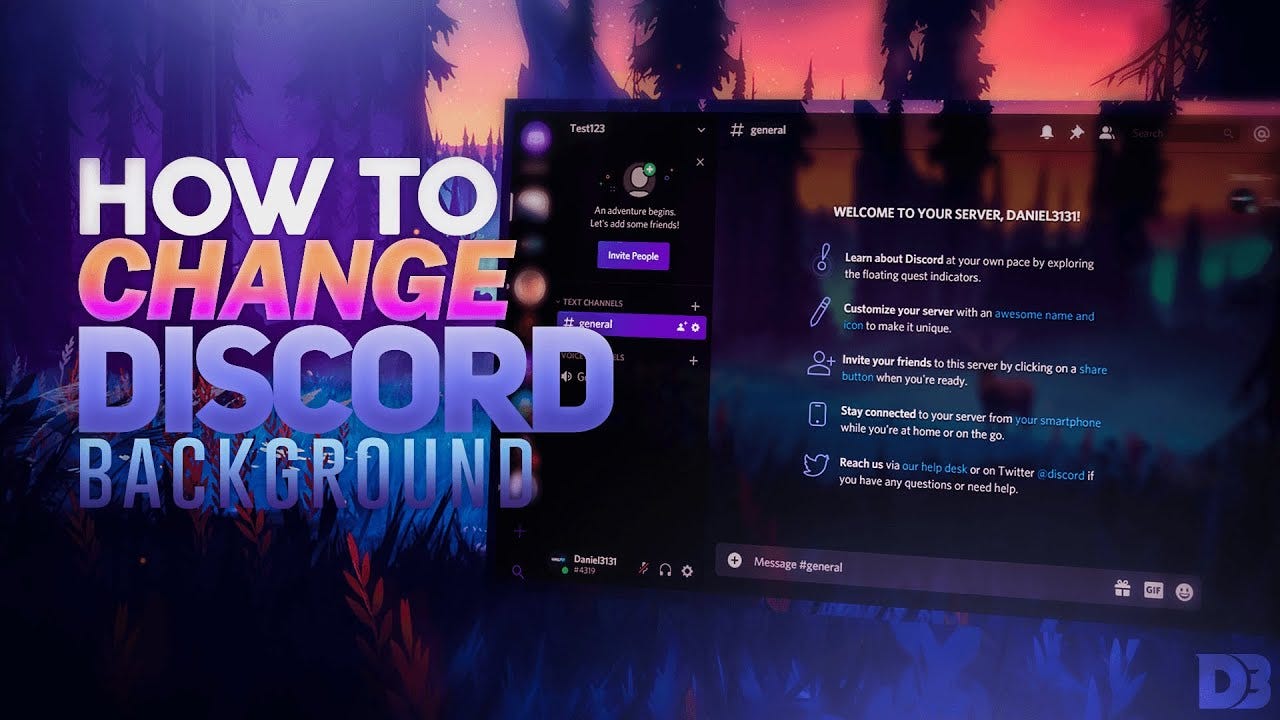
Task: Click the Invite your friends person icon
Action: coord(820,363)
